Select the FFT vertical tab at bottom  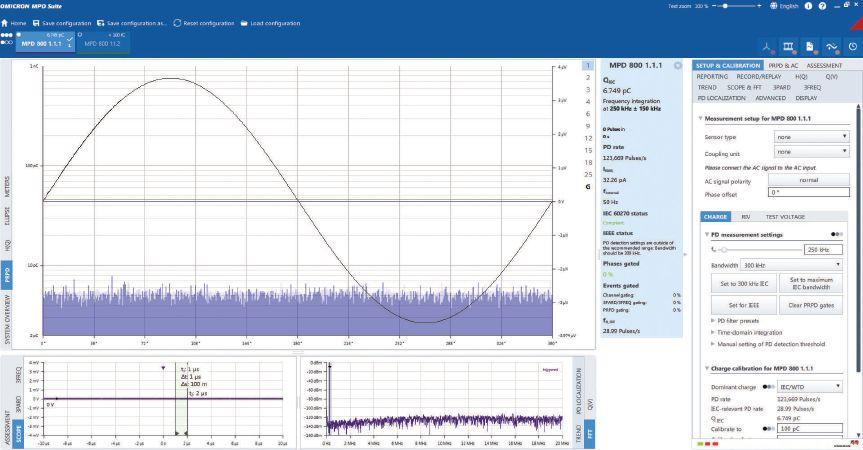coord(589,435)
